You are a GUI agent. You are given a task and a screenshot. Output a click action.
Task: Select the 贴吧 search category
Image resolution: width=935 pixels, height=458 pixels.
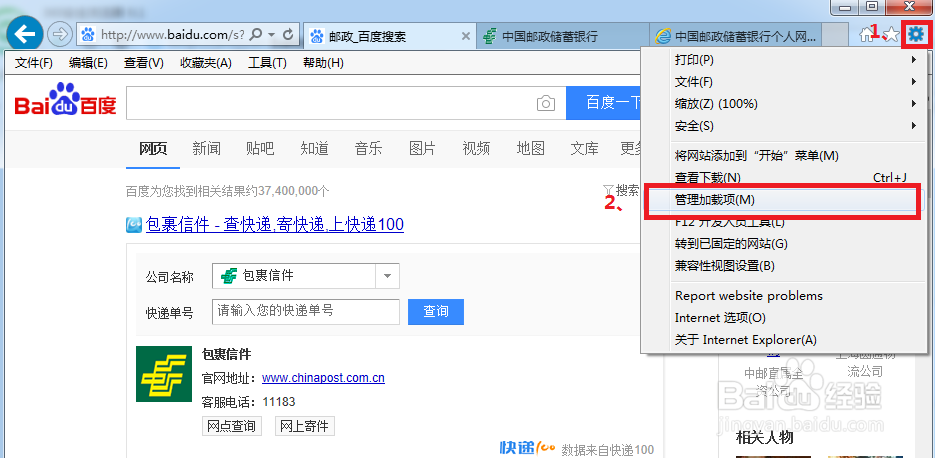point(260,148)
